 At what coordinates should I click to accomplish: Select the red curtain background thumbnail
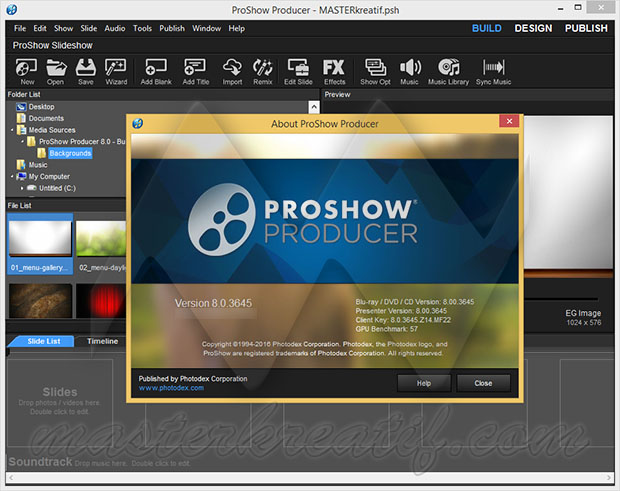pyautogui.click(x=102, y=301)
